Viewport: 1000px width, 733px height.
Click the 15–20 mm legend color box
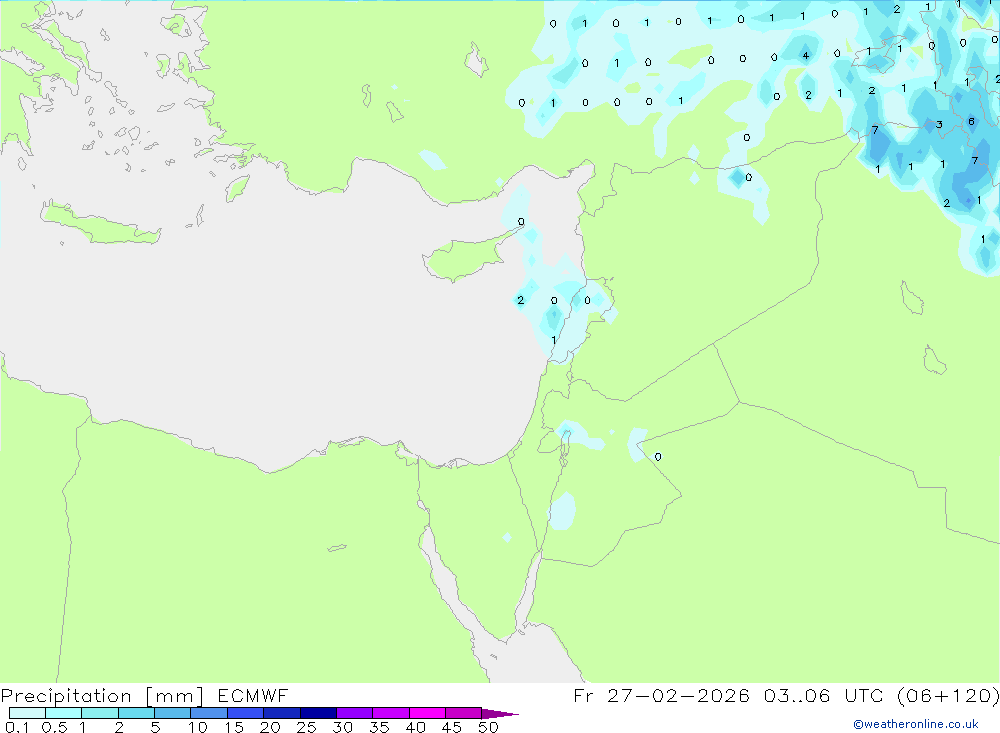[245, 713]
